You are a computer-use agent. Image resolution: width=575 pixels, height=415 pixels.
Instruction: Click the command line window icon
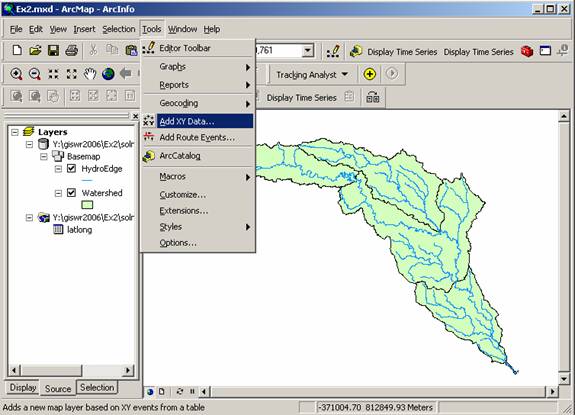point(545,51)
